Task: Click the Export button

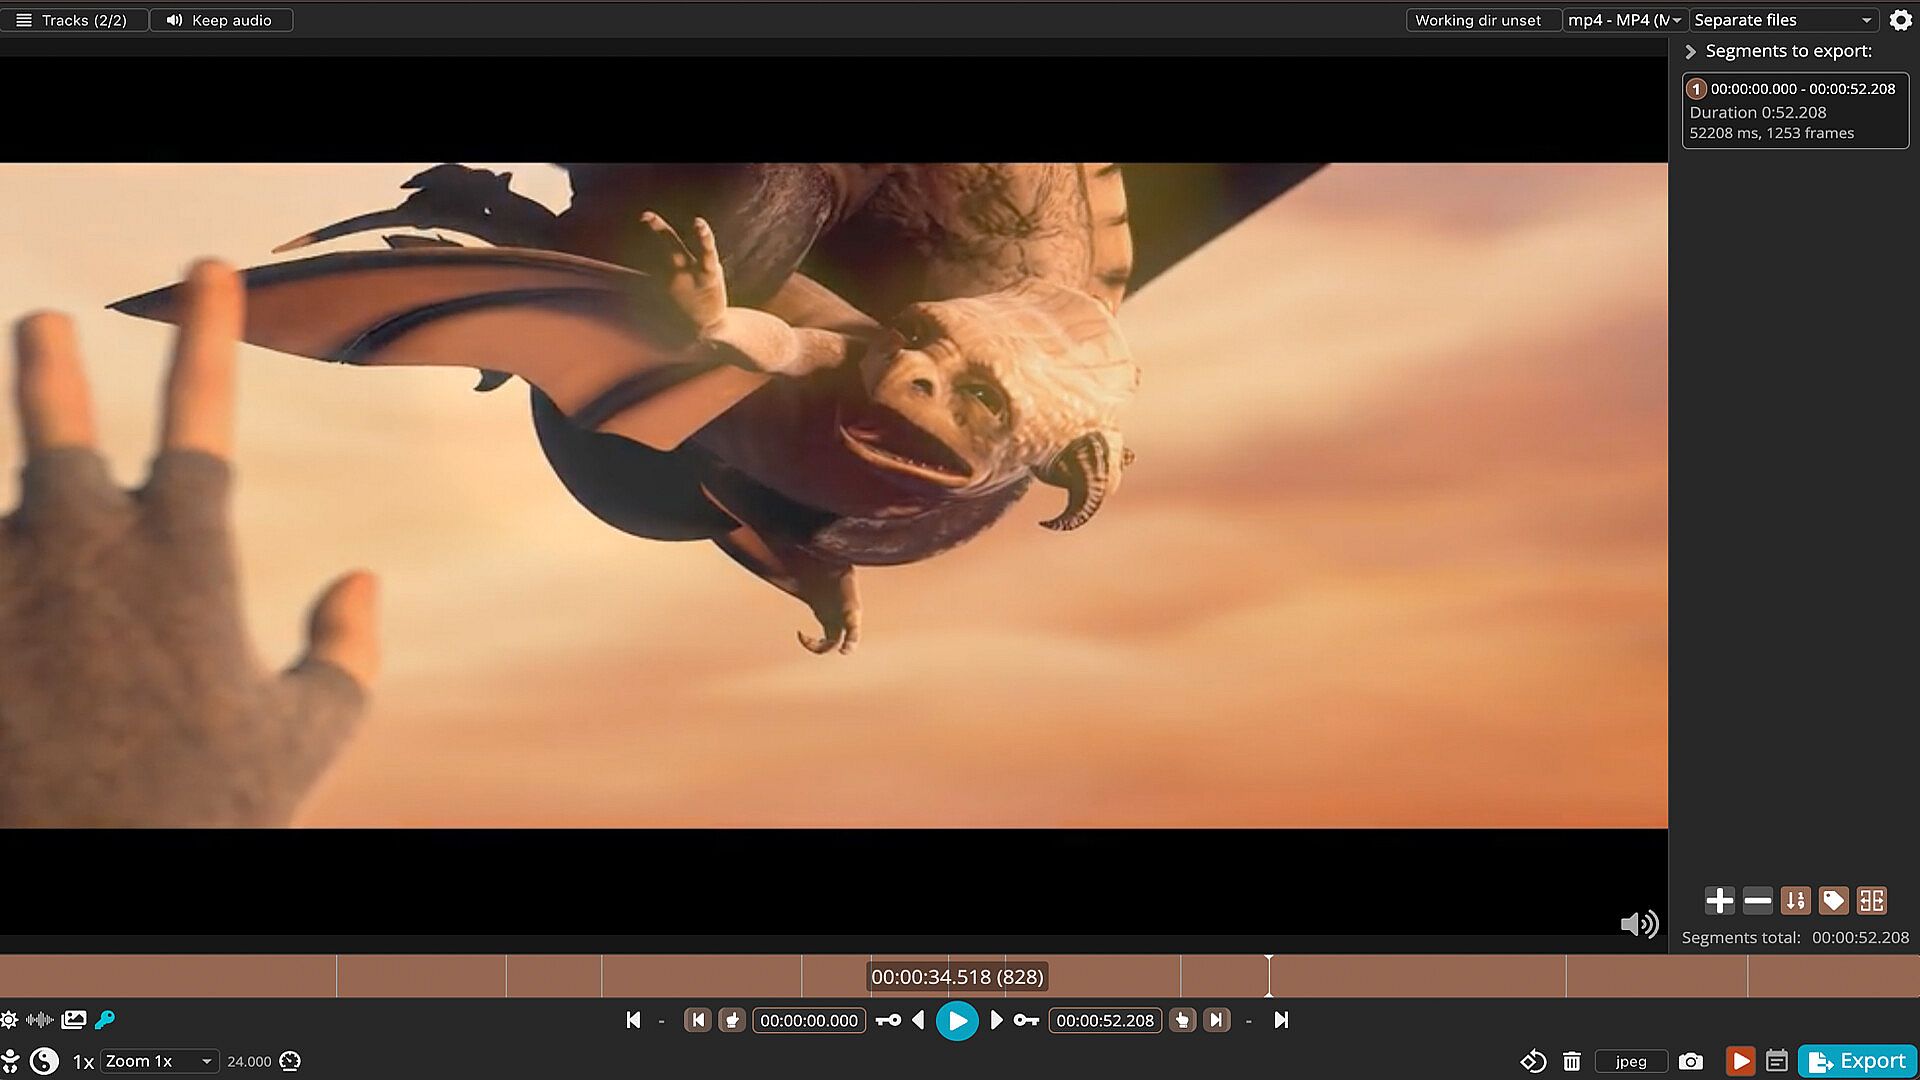Action: click(1857, 1061)
